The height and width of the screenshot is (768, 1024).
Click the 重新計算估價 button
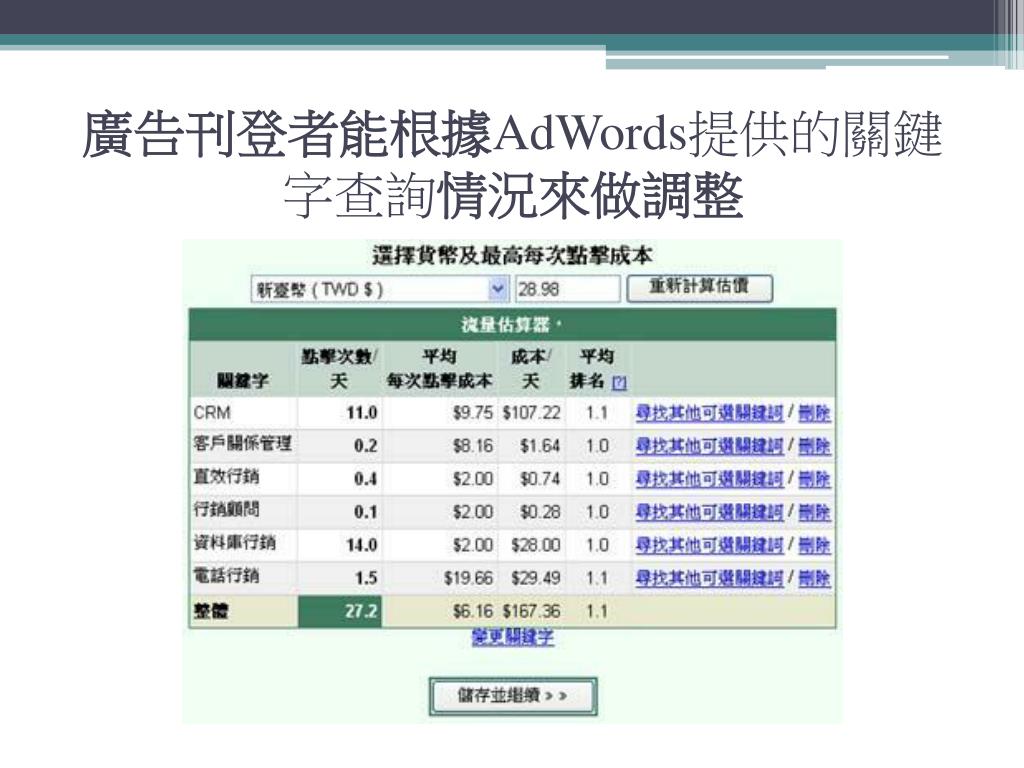coord(699,288)
